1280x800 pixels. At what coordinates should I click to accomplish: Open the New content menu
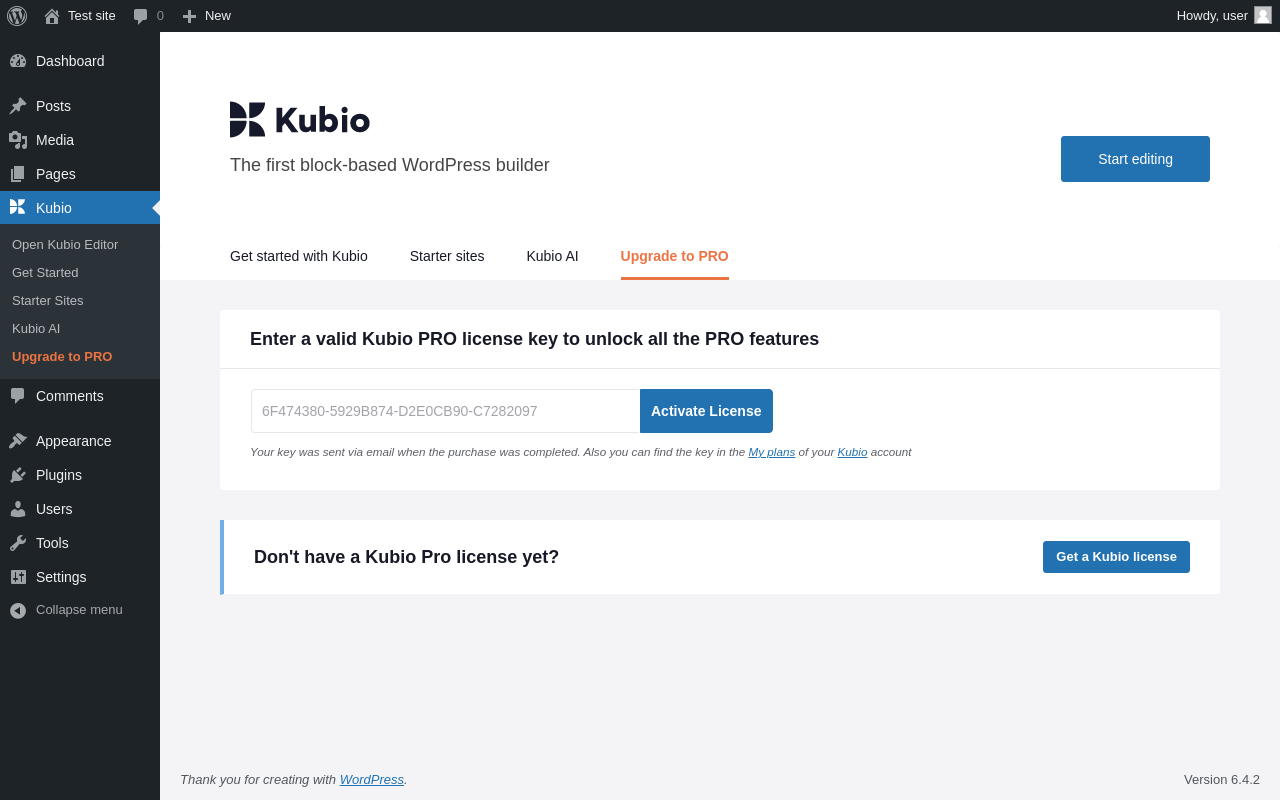(x=207, y=16)
